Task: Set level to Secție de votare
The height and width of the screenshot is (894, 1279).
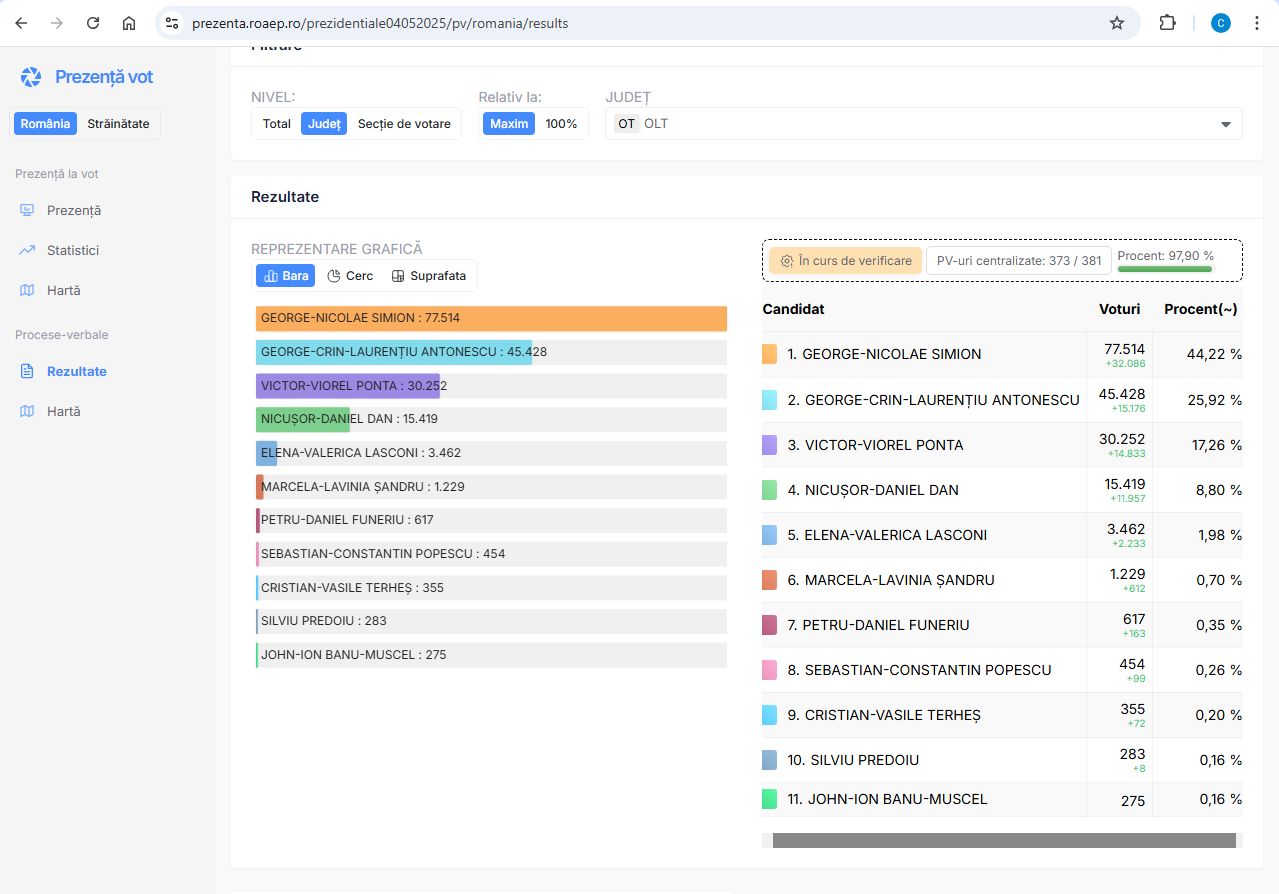Action: pyautogui.click(x=404, y=124)
